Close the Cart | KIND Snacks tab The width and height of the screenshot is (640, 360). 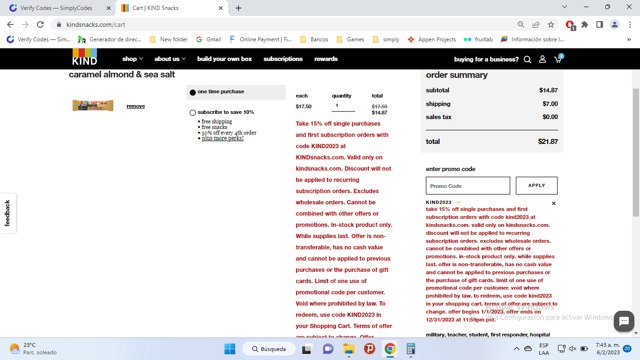tap(220, 8)
